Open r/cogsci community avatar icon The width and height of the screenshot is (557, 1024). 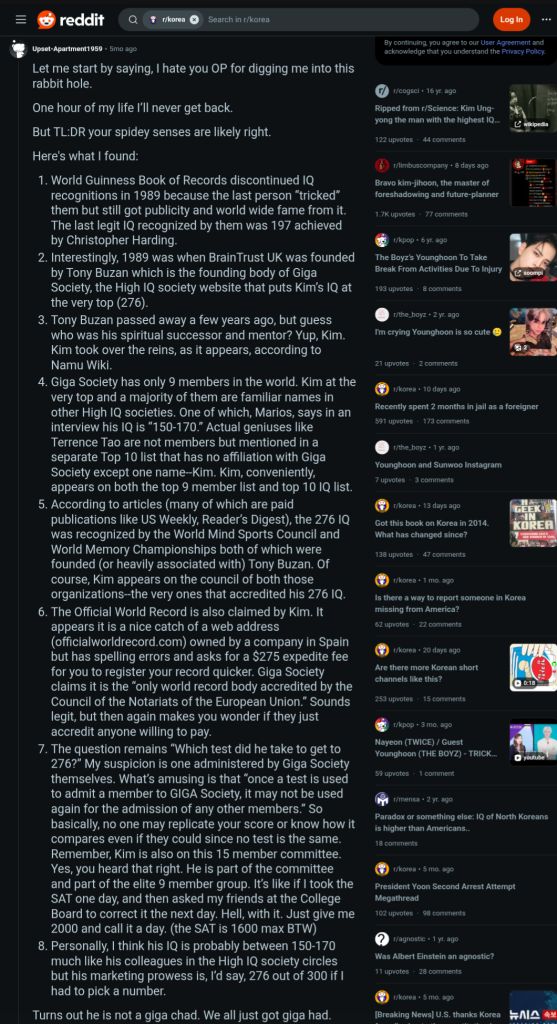[382, 91]
